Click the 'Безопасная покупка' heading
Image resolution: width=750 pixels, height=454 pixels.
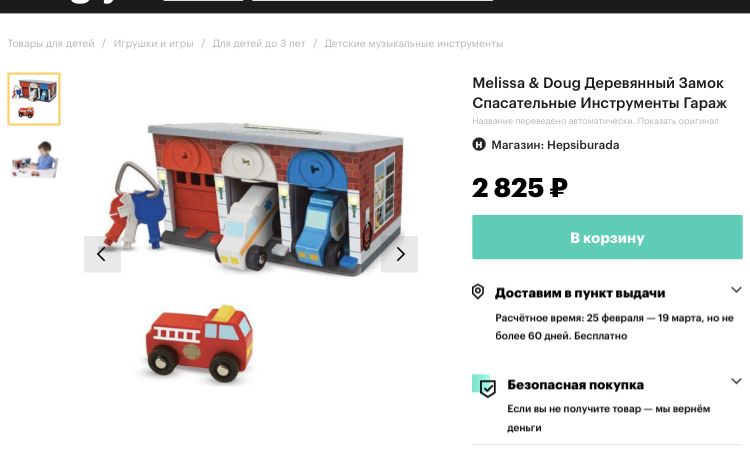(x=575, y=385)
